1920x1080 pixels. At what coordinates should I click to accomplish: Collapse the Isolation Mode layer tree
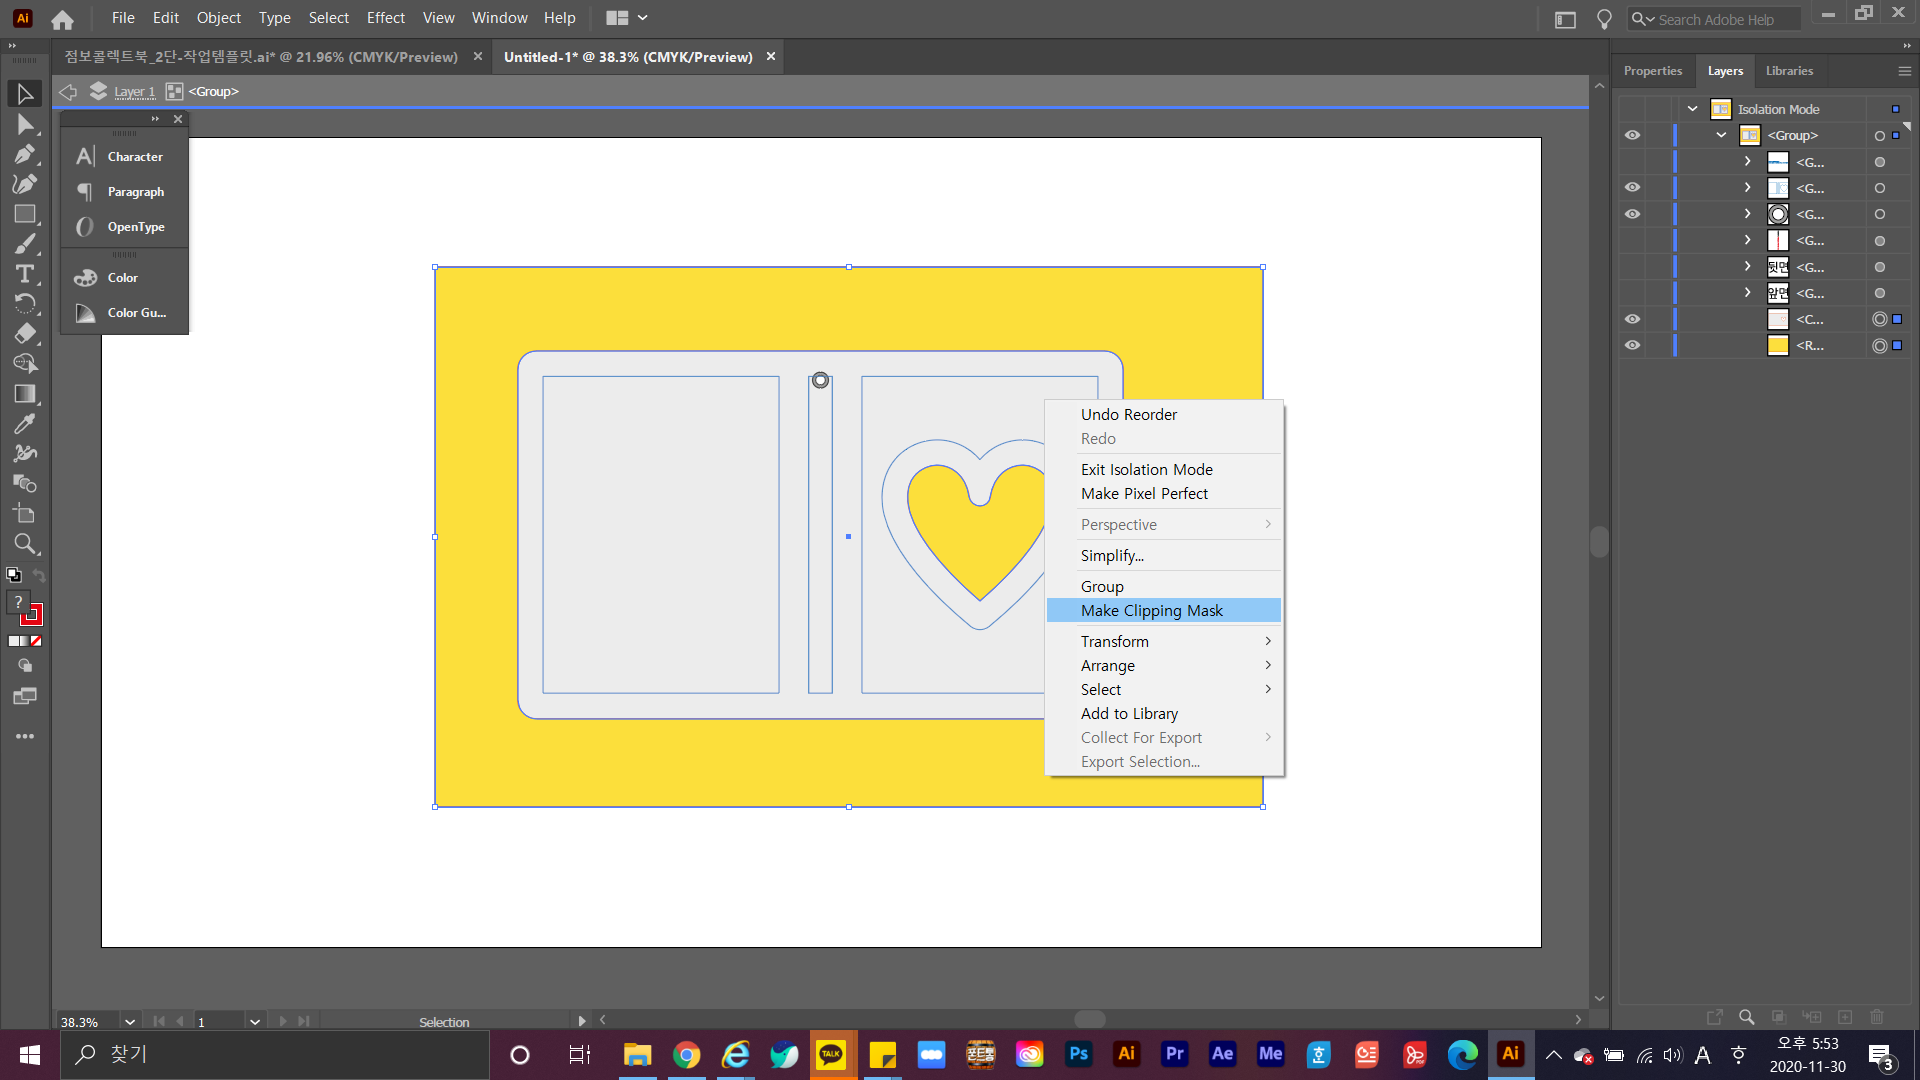(x=1692, y=109)
